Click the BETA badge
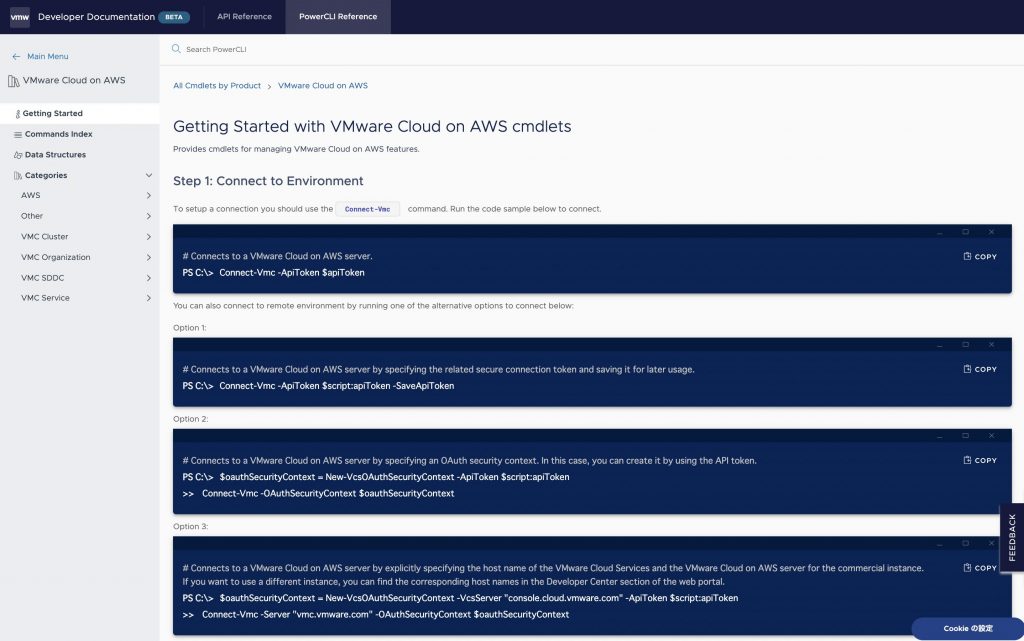Image resolution: width=1024 pixels, height=641 pixels. pyautogui.click(x=174, y=18)
